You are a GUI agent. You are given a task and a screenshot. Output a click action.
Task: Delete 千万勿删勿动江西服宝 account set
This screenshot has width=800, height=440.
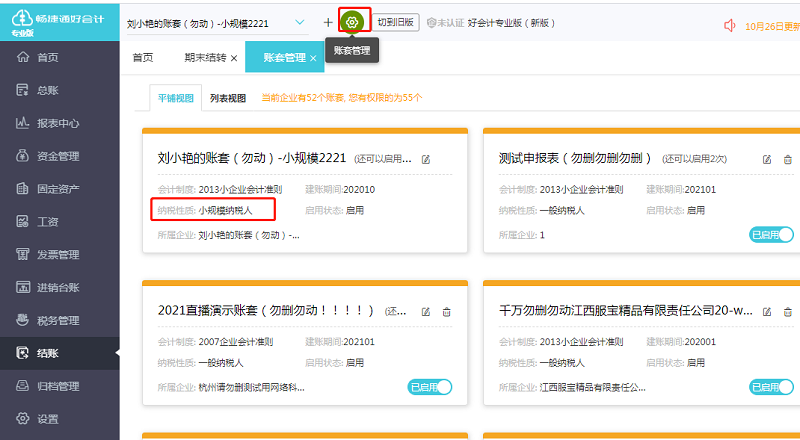coord(788,312)
